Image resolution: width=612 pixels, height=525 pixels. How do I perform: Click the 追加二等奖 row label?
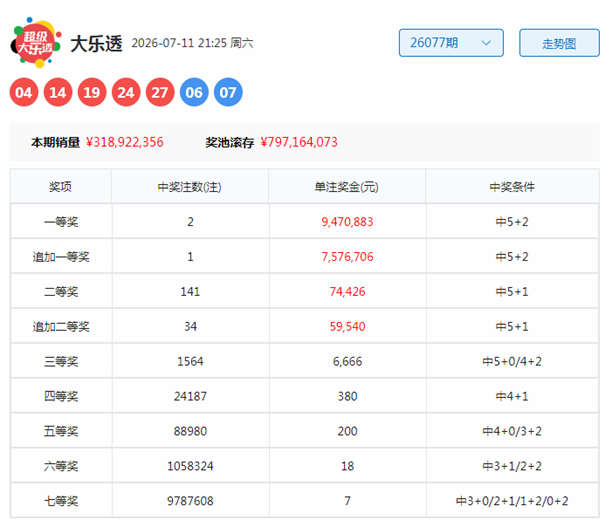(61, 327)
